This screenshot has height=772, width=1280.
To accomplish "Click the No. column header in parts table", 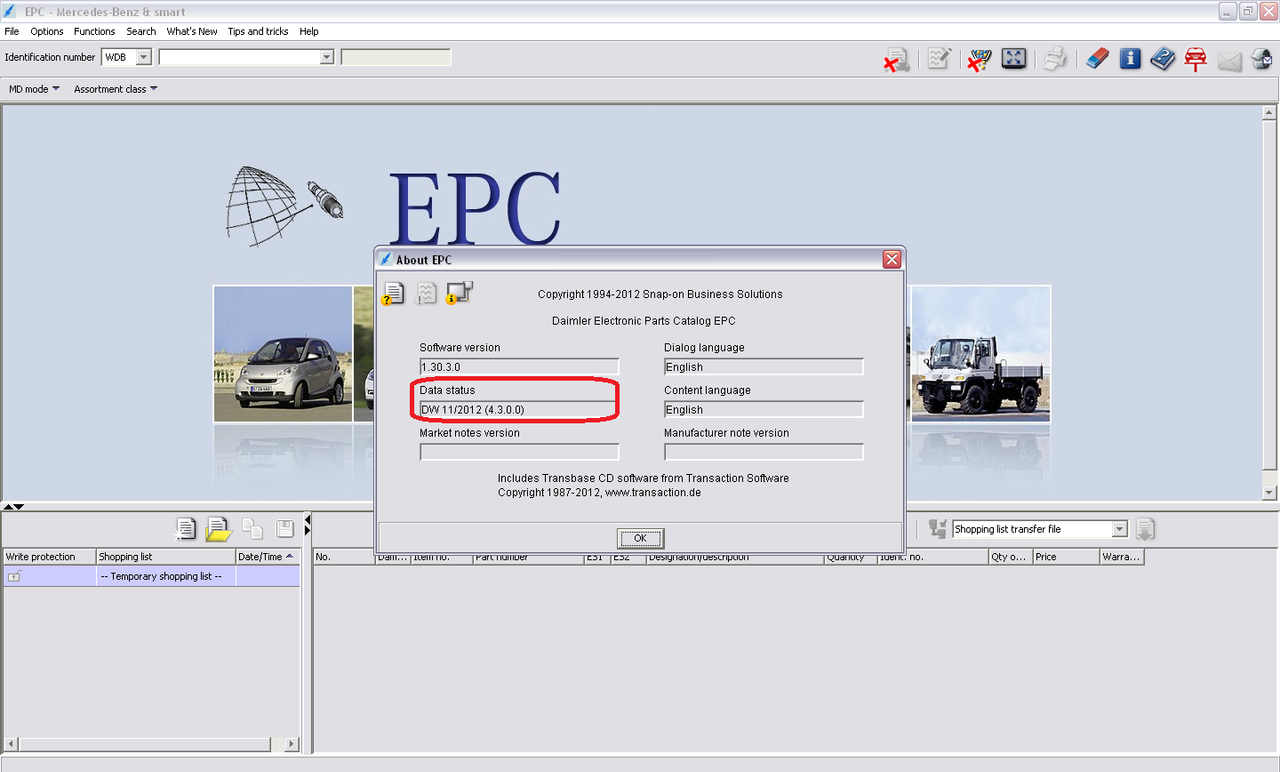I will click(343, 557).
